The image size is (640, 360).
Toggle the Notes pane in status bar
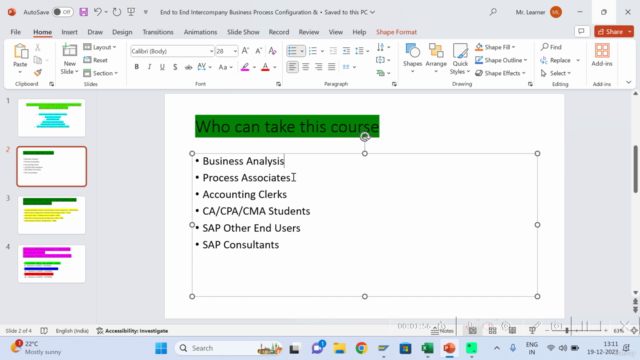[x=442, y=331]
